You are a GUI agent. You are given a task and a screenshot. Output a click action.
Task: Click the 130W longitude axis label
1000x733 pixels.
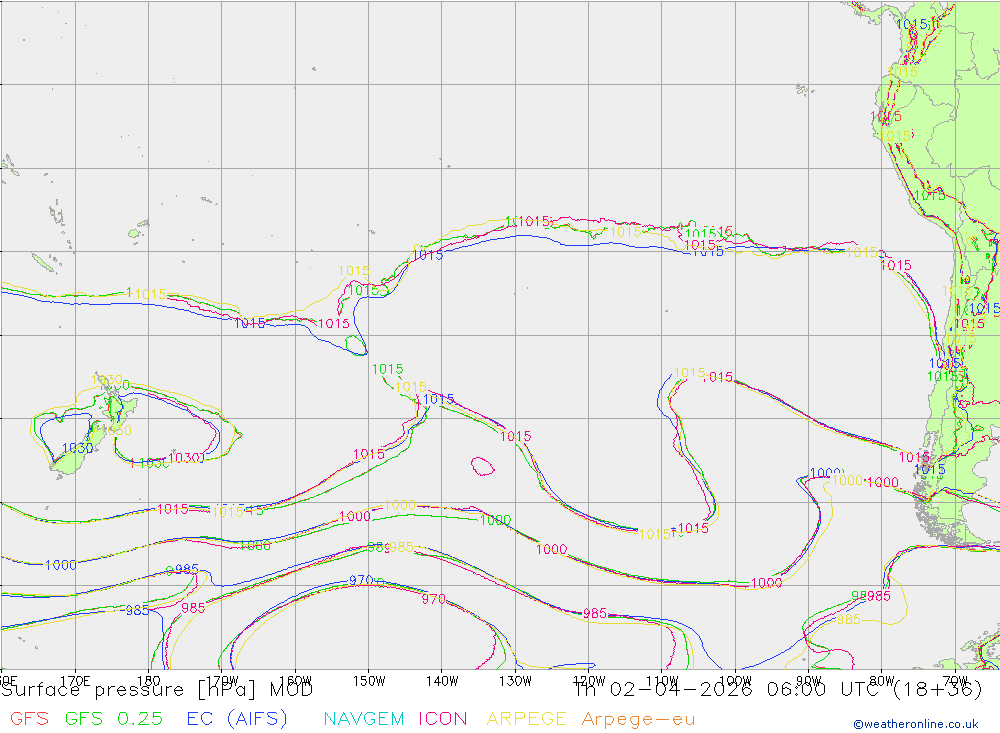[515, 681]
